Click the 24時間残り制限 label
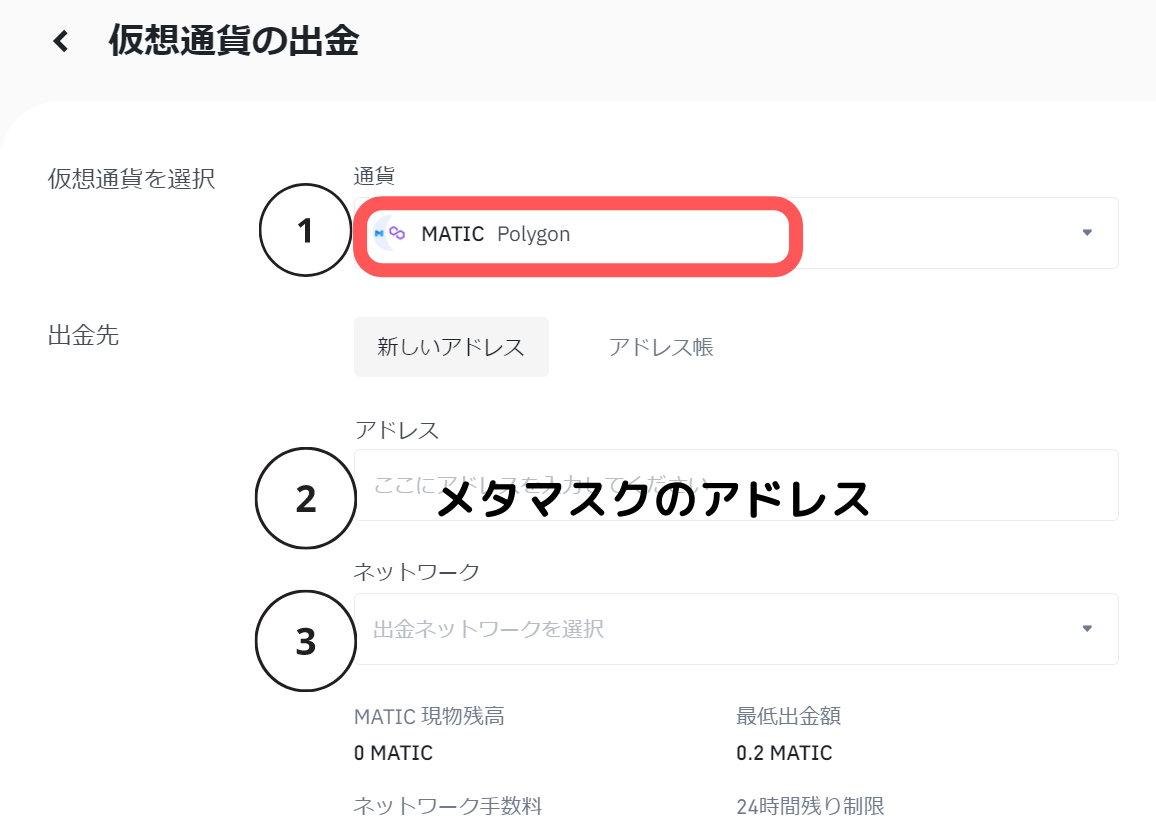 [x=810, y=805]
